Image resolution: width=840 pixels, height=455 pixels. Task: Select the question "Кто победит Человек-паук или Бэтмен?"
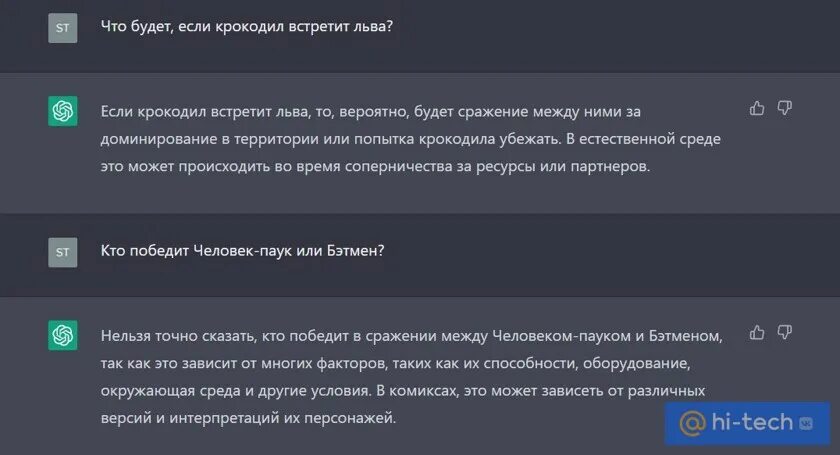point(243,251)
